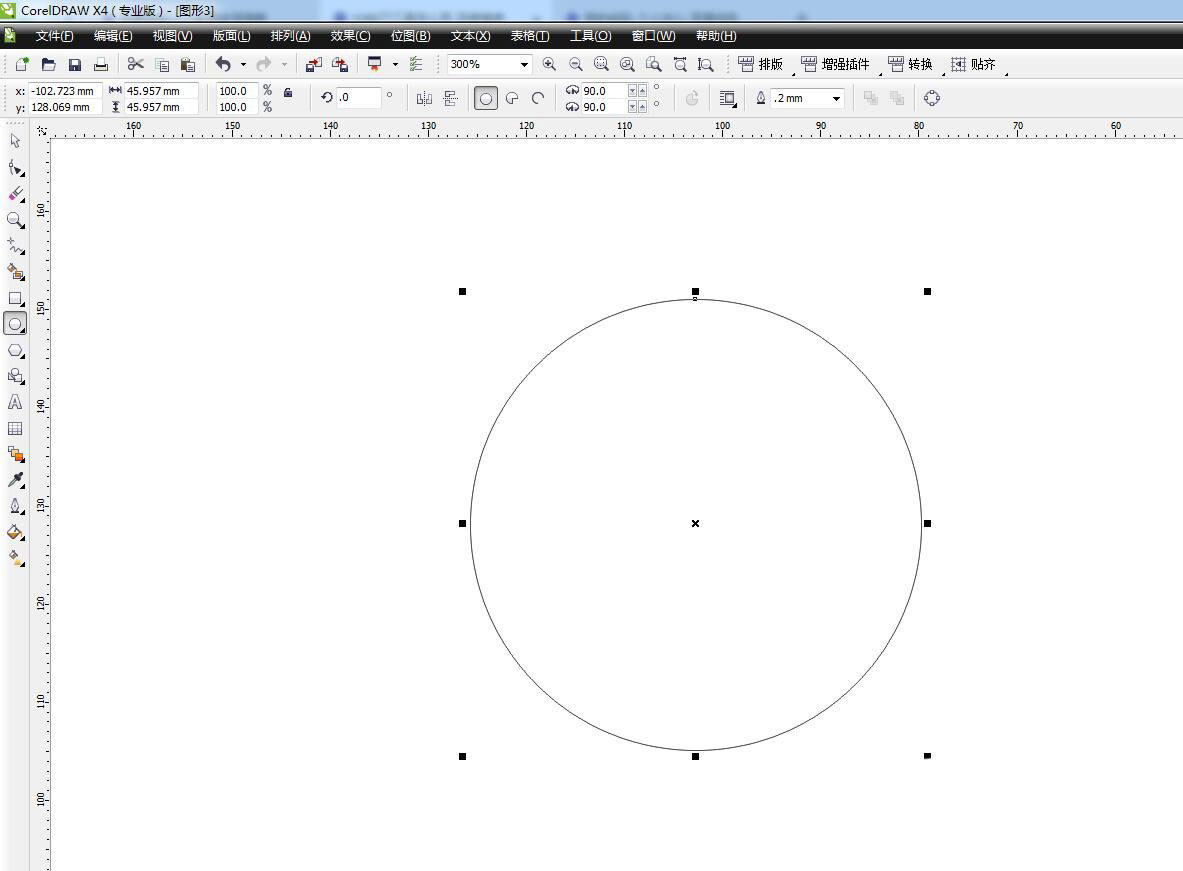Pick the Eyedropper tool
Image resolution: width=1183 pixels, height=871 pixels.
tap(15, 480)
